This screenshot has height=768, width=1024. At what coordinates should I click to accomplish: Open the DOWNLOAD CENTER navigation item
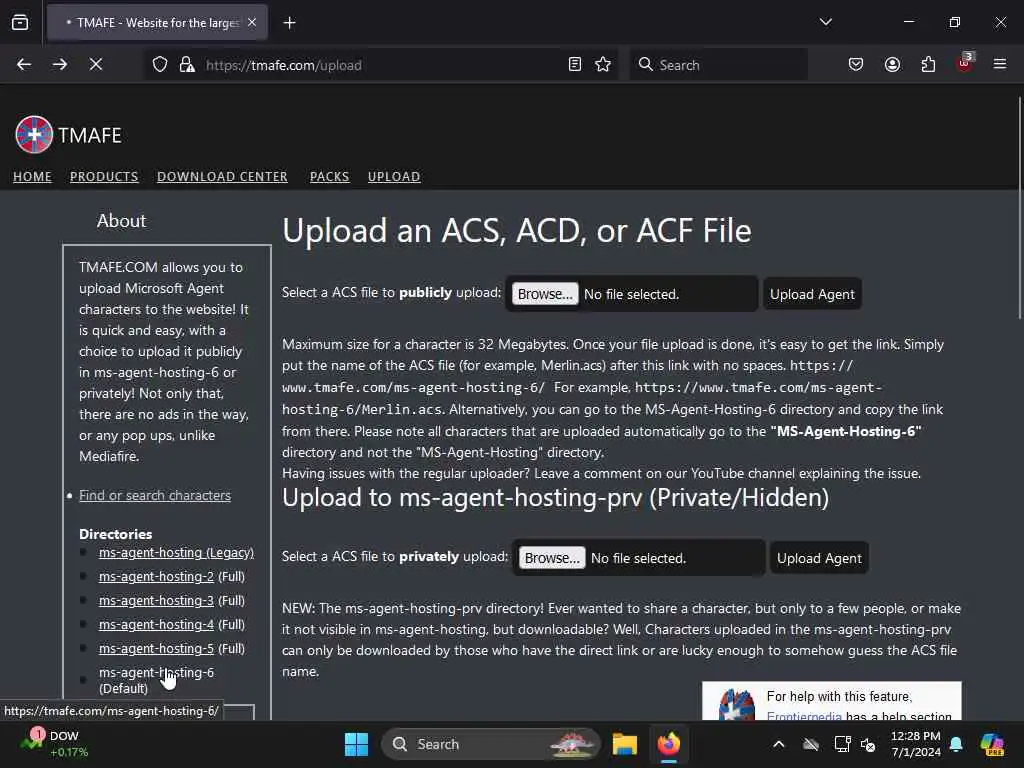click(x=222, y=177)
